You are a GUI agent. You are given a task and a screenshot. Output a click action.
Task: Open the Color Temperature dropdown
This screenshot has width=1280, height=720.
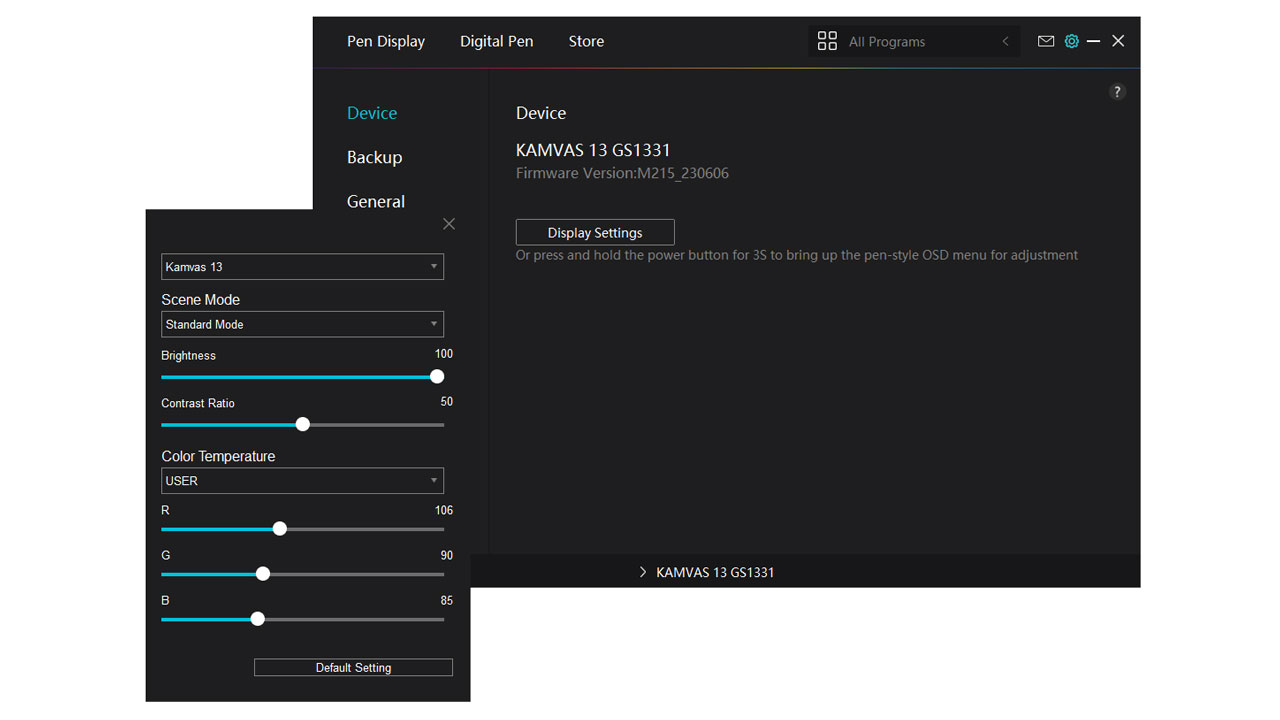coord(302,481)
